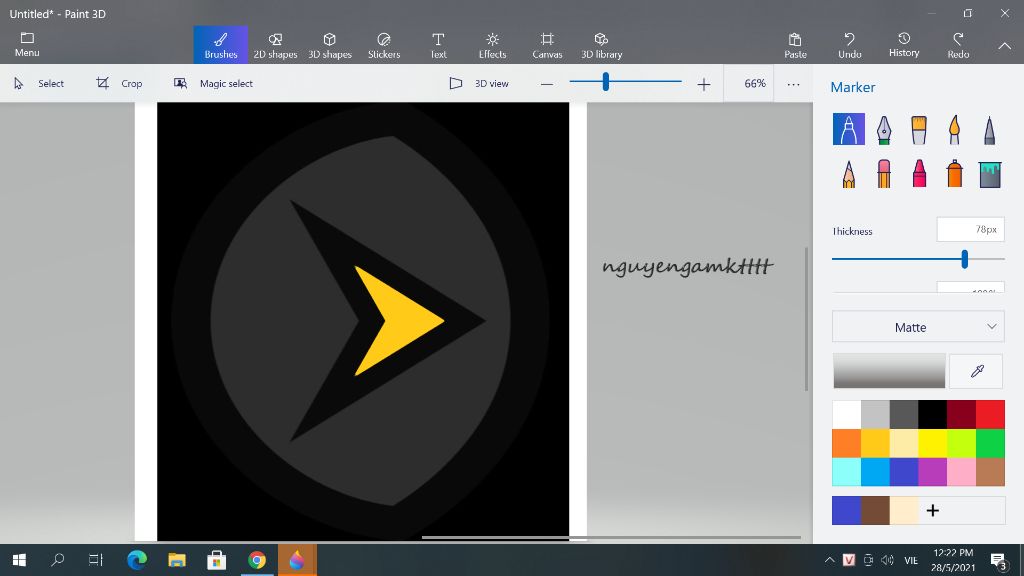Open Microsoft Edge from taskbar
This screenshot has width=1024, height=576.
(x=136, y=560)
